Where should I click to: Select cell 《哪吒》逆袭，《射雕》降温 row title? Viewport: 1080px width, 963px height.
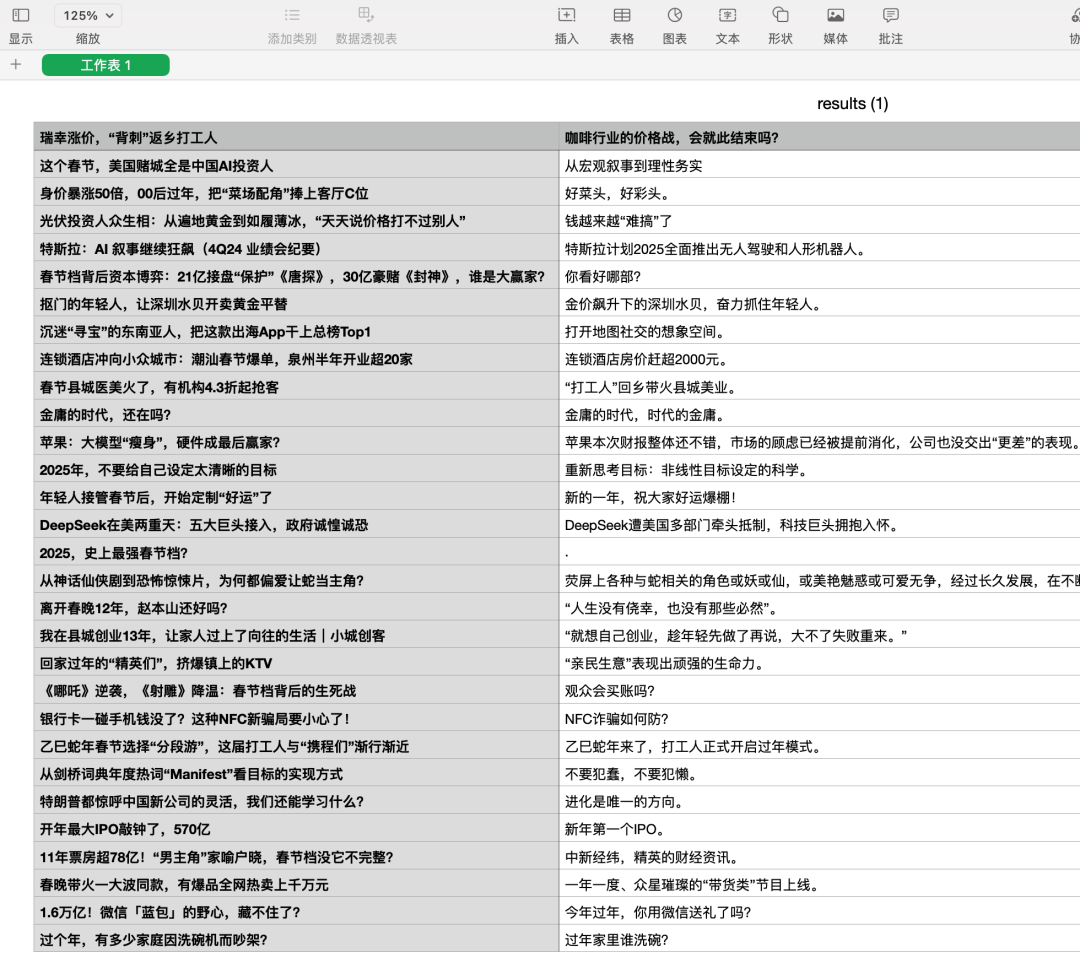(296, 691)
